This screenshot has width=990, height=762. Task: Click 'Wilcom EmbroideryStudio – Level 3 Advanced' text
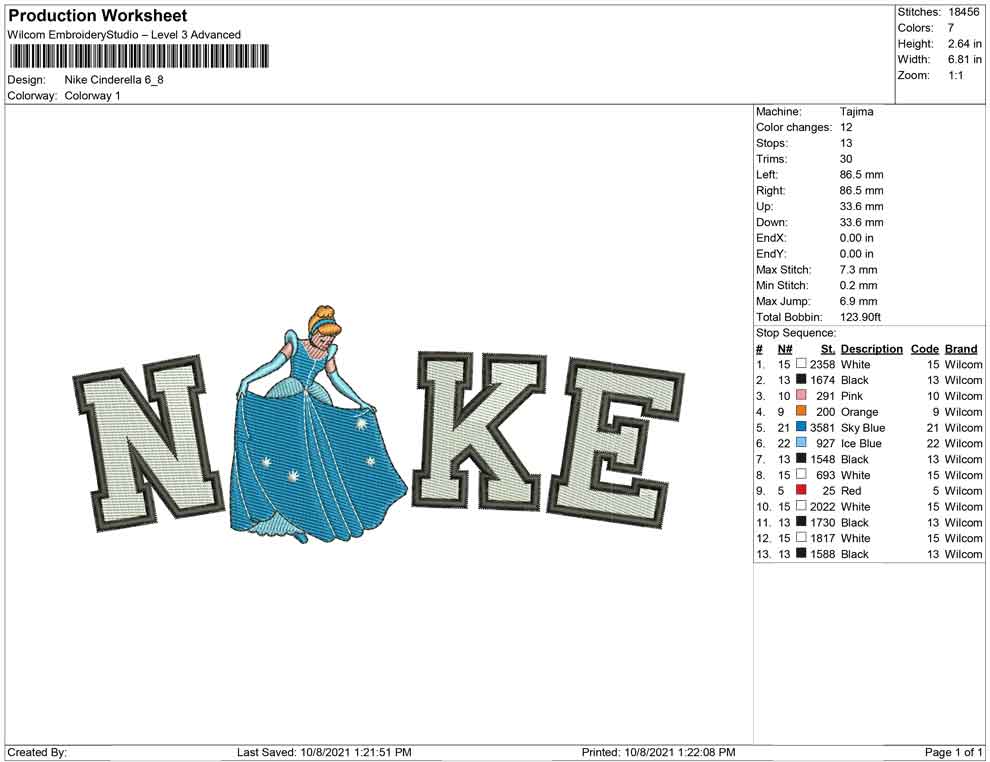[124, 35]
